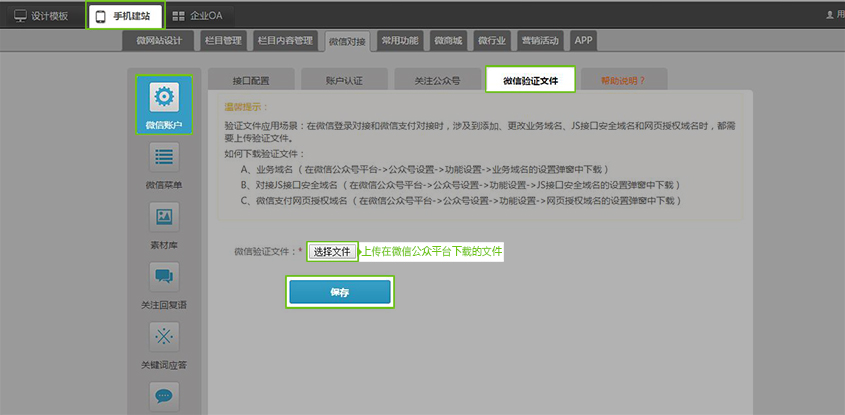Viewport: 845px width, 415px height.
Task: Click the 微信菜单 list icon
Action: [164, 157]
